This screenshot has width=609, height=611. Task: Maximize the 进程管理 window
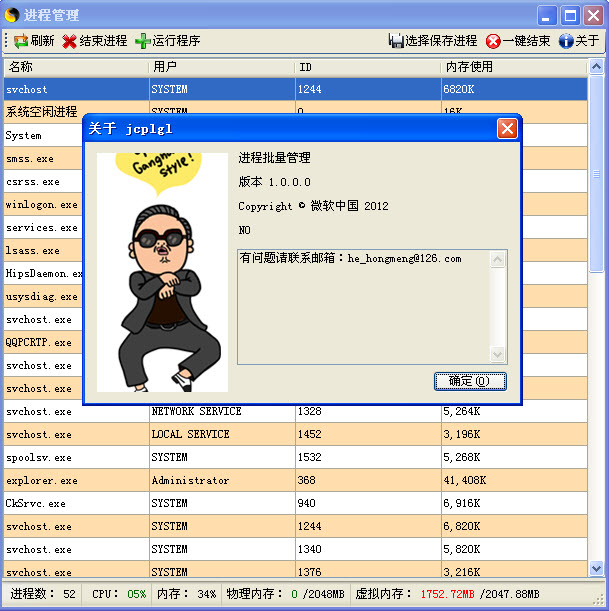(x=570, y=16)
